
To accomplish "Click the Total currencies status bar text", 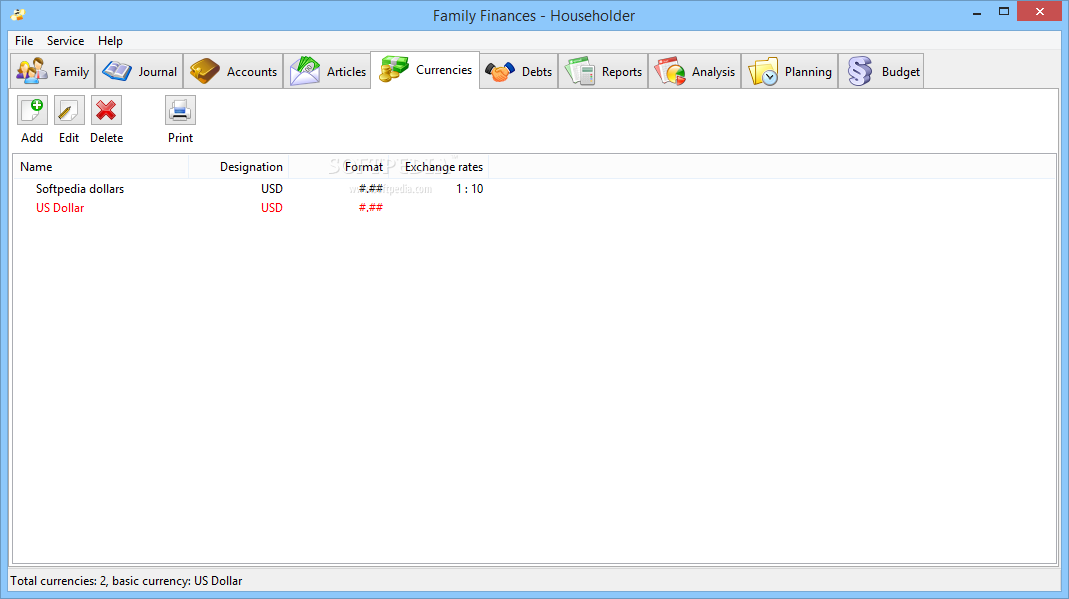I will click(126, 581).
